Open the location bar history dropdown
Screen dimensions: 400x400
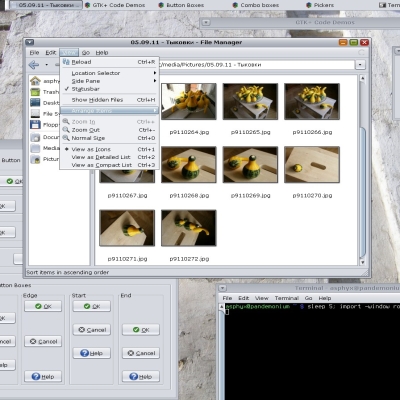pos(360,65)
